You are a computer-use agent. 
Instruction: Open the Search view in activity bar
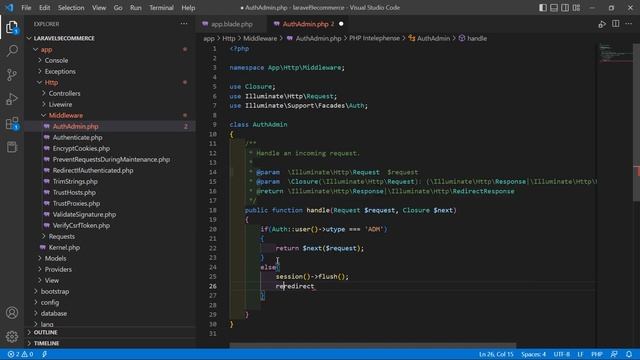click(x=12, y=51)
